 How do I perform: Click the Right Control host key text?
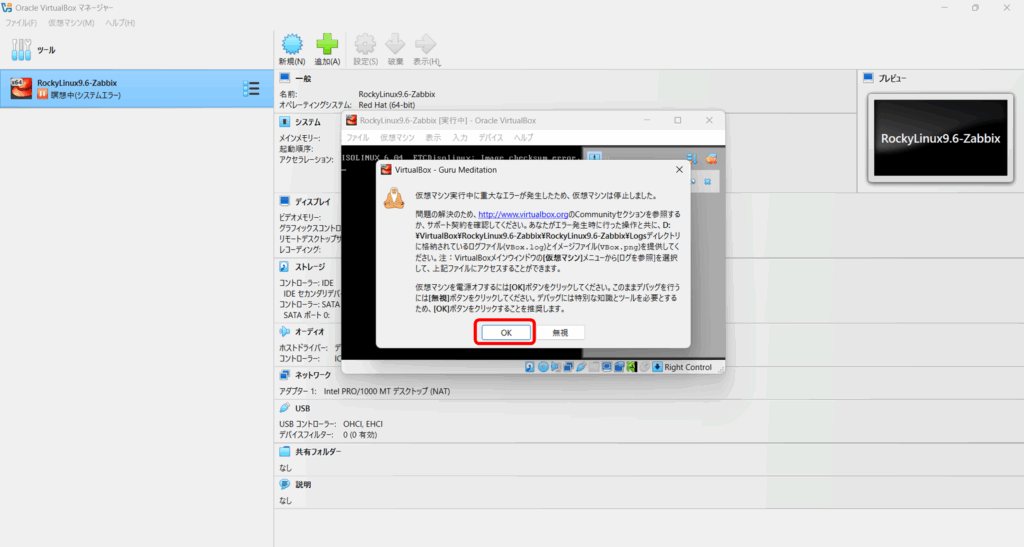click(x=688, y=367)
